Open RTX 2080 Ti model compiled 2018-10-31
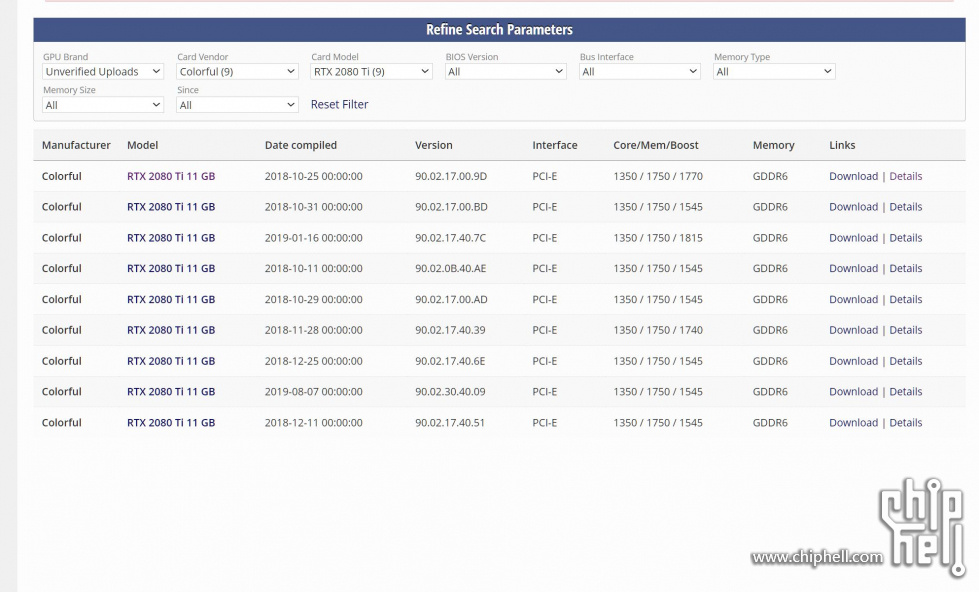 tap(171, 207)
